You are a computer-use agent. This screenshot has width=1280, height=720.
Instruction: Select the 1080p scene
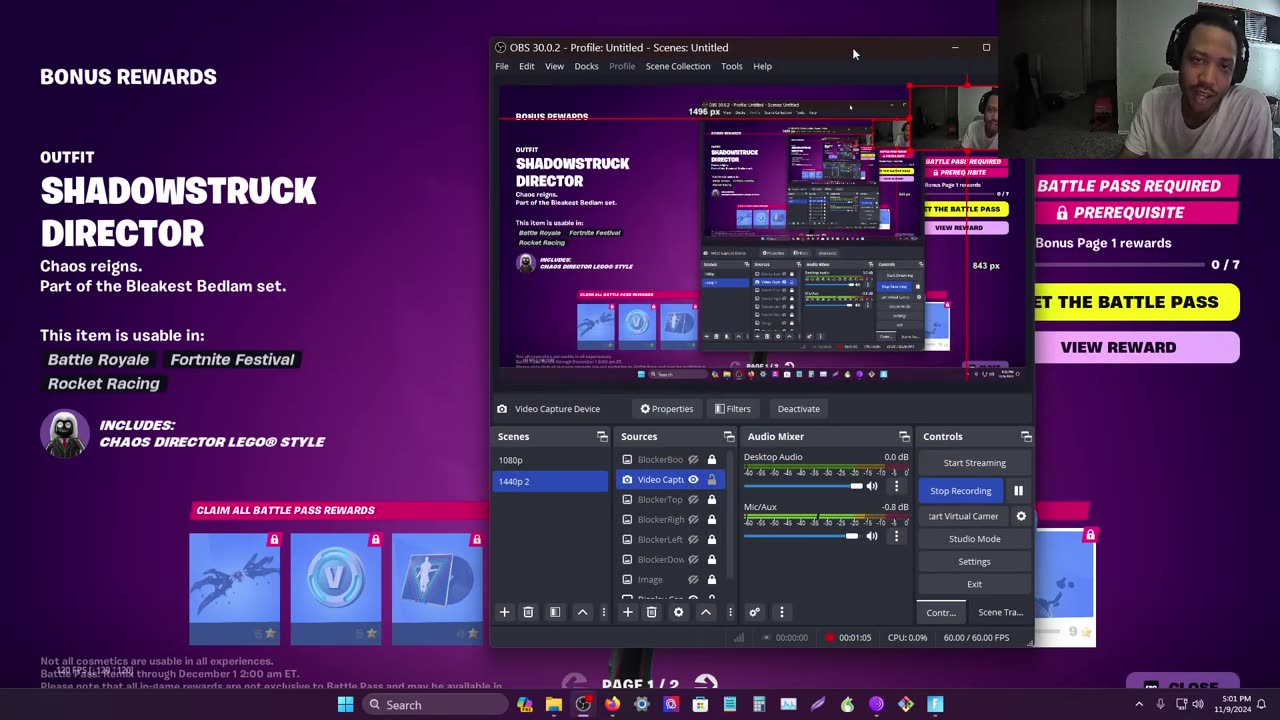pos(552,460)
